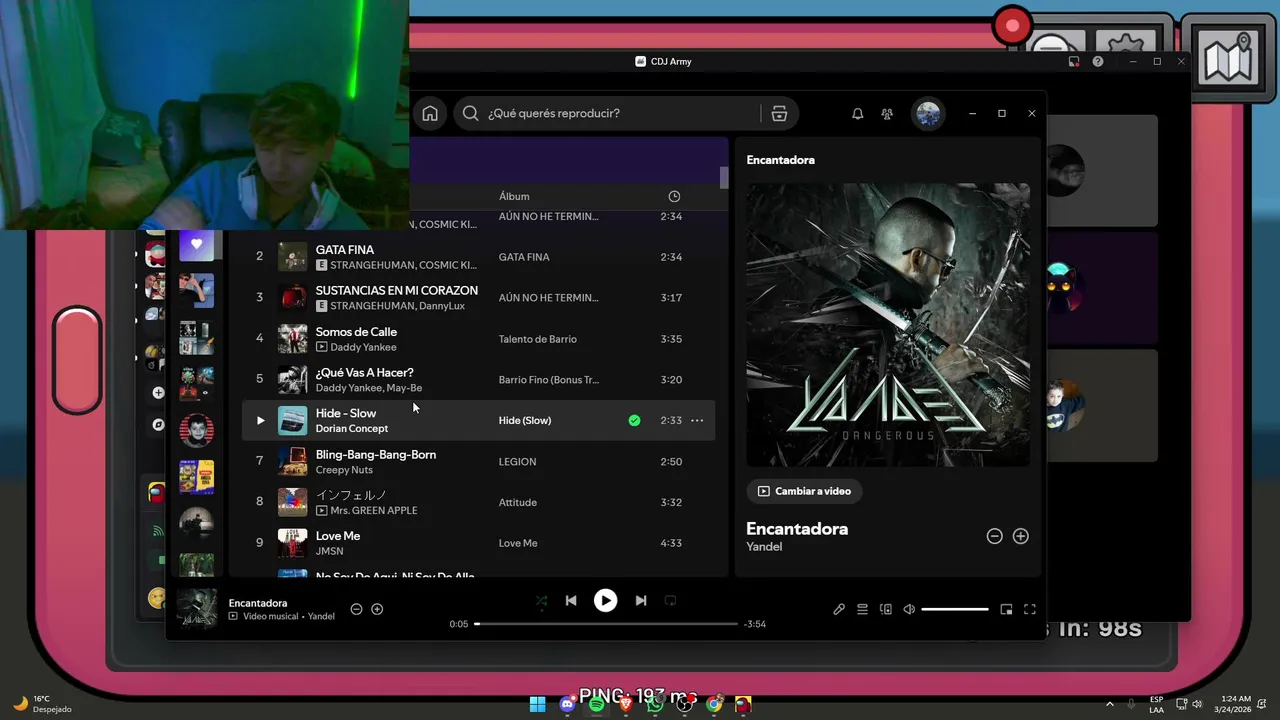Click the plus icon next to Encantadora in player bar

click(x=377, y=609)
